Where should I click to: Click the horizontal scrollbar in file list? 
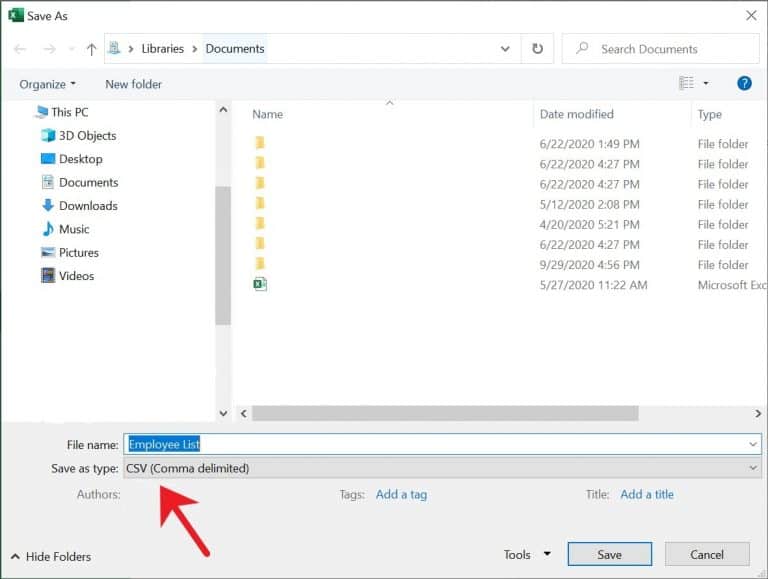445,413
